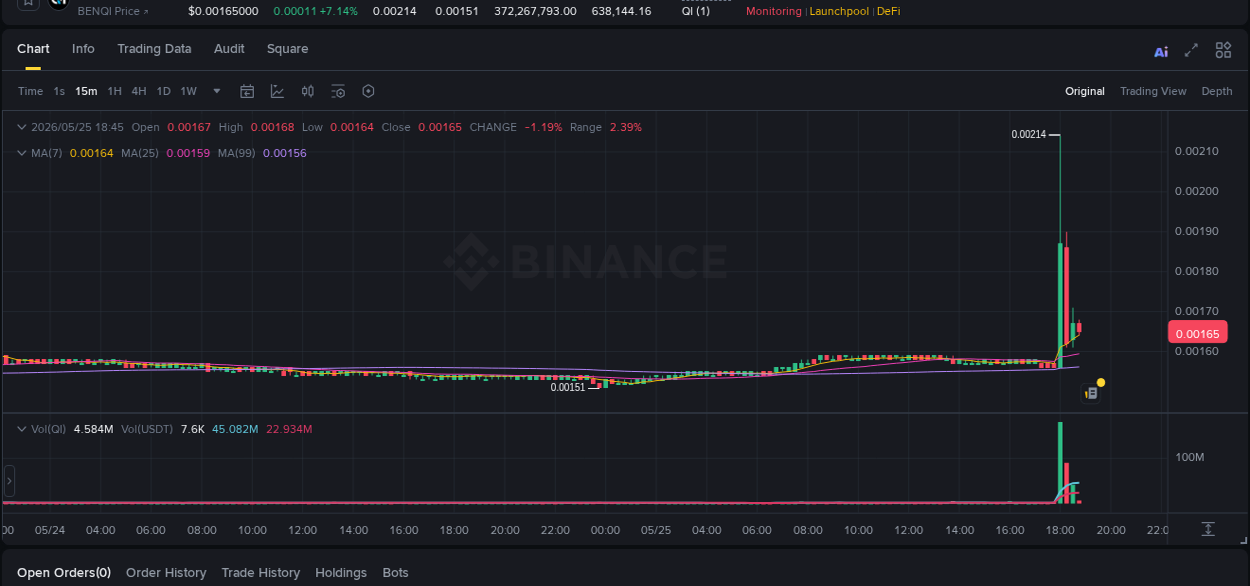Click the MA(25) indicator label
This screenshot has width=1250, height=586.
140,153
